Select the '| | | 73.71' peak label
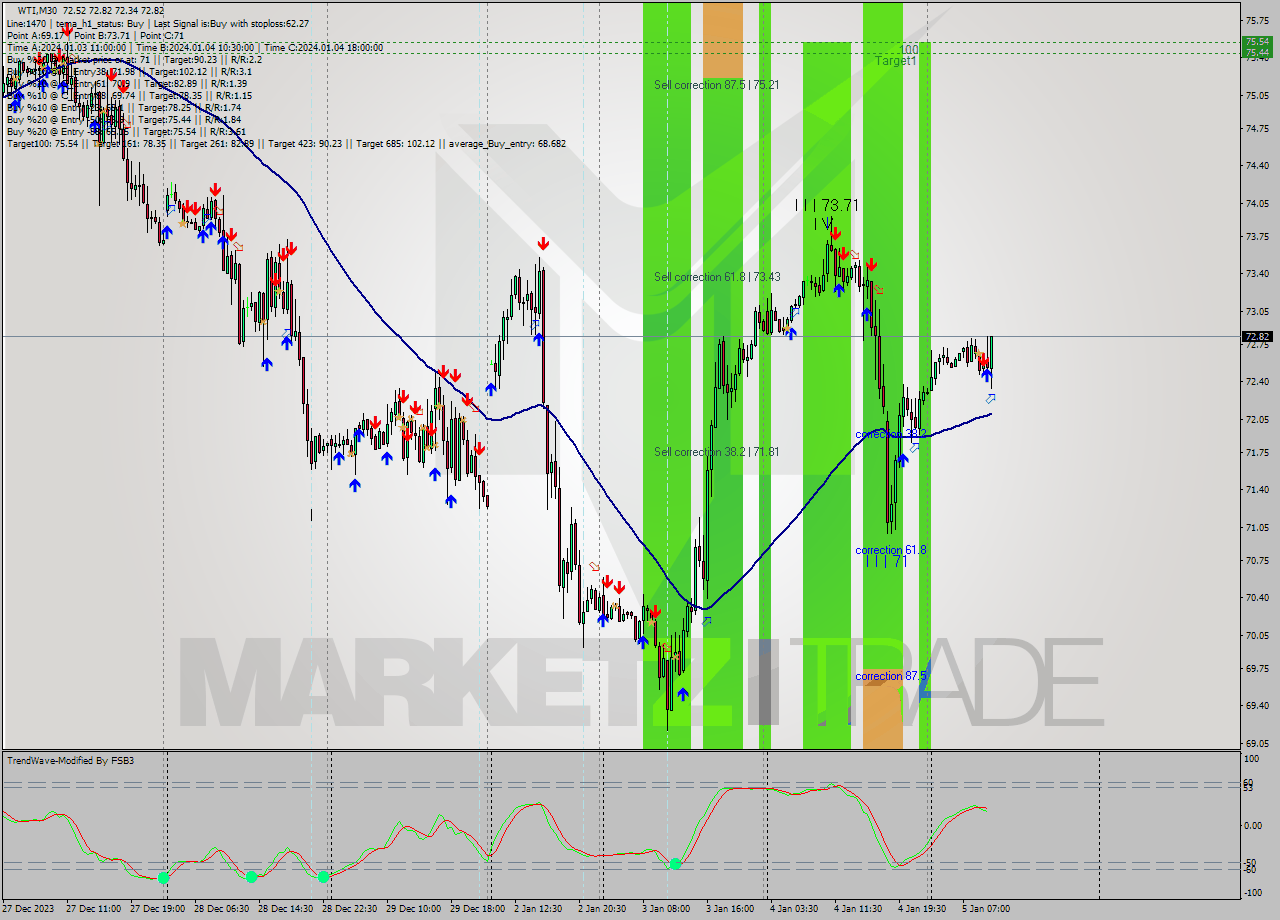This screenshot has height=920, width=1280. pos(827,205)
